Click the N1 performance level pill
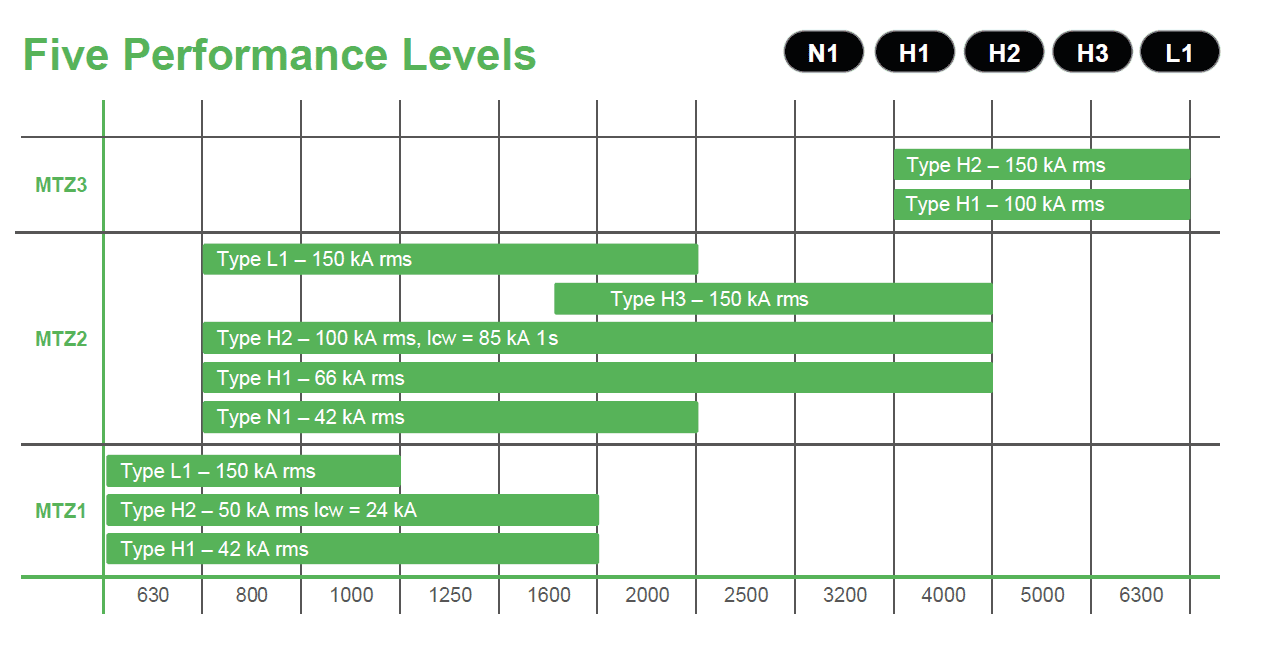The height and width of the screenshot is (654, 1272). click(822, 52)
